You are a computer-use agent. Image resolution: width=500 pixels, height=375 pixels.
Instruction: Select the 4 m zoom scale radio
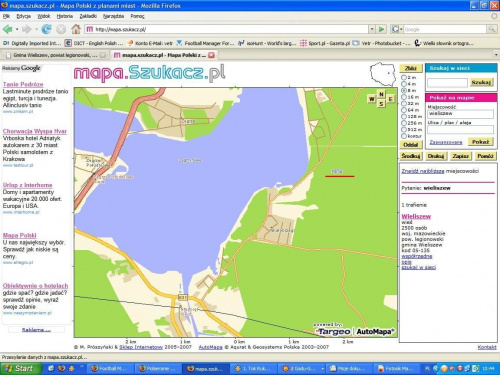404,84
